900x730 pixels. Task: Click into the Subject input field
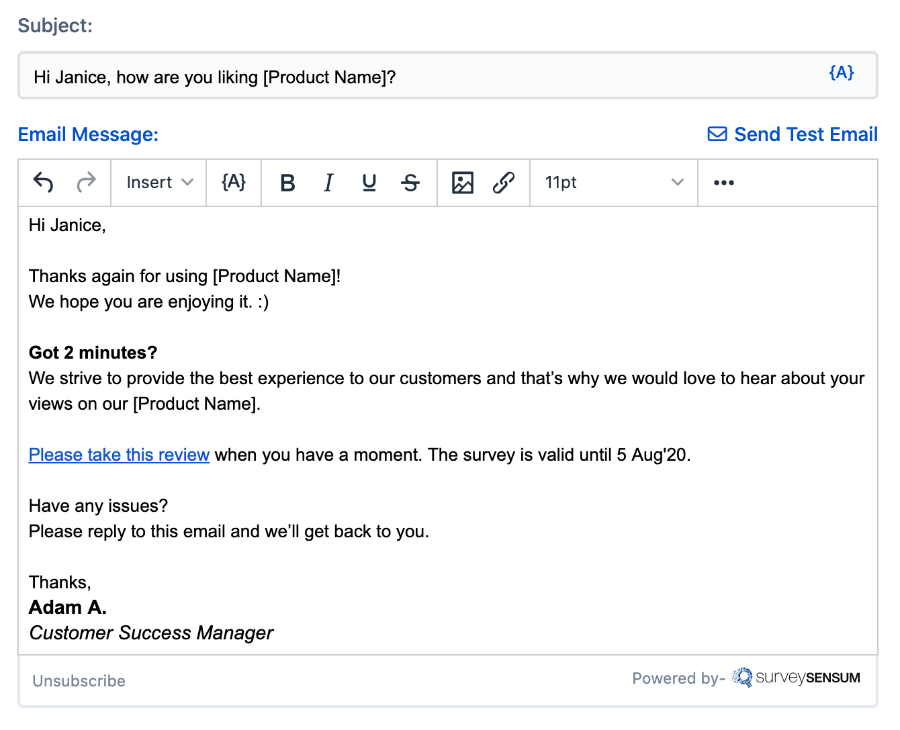coord(448,76)
